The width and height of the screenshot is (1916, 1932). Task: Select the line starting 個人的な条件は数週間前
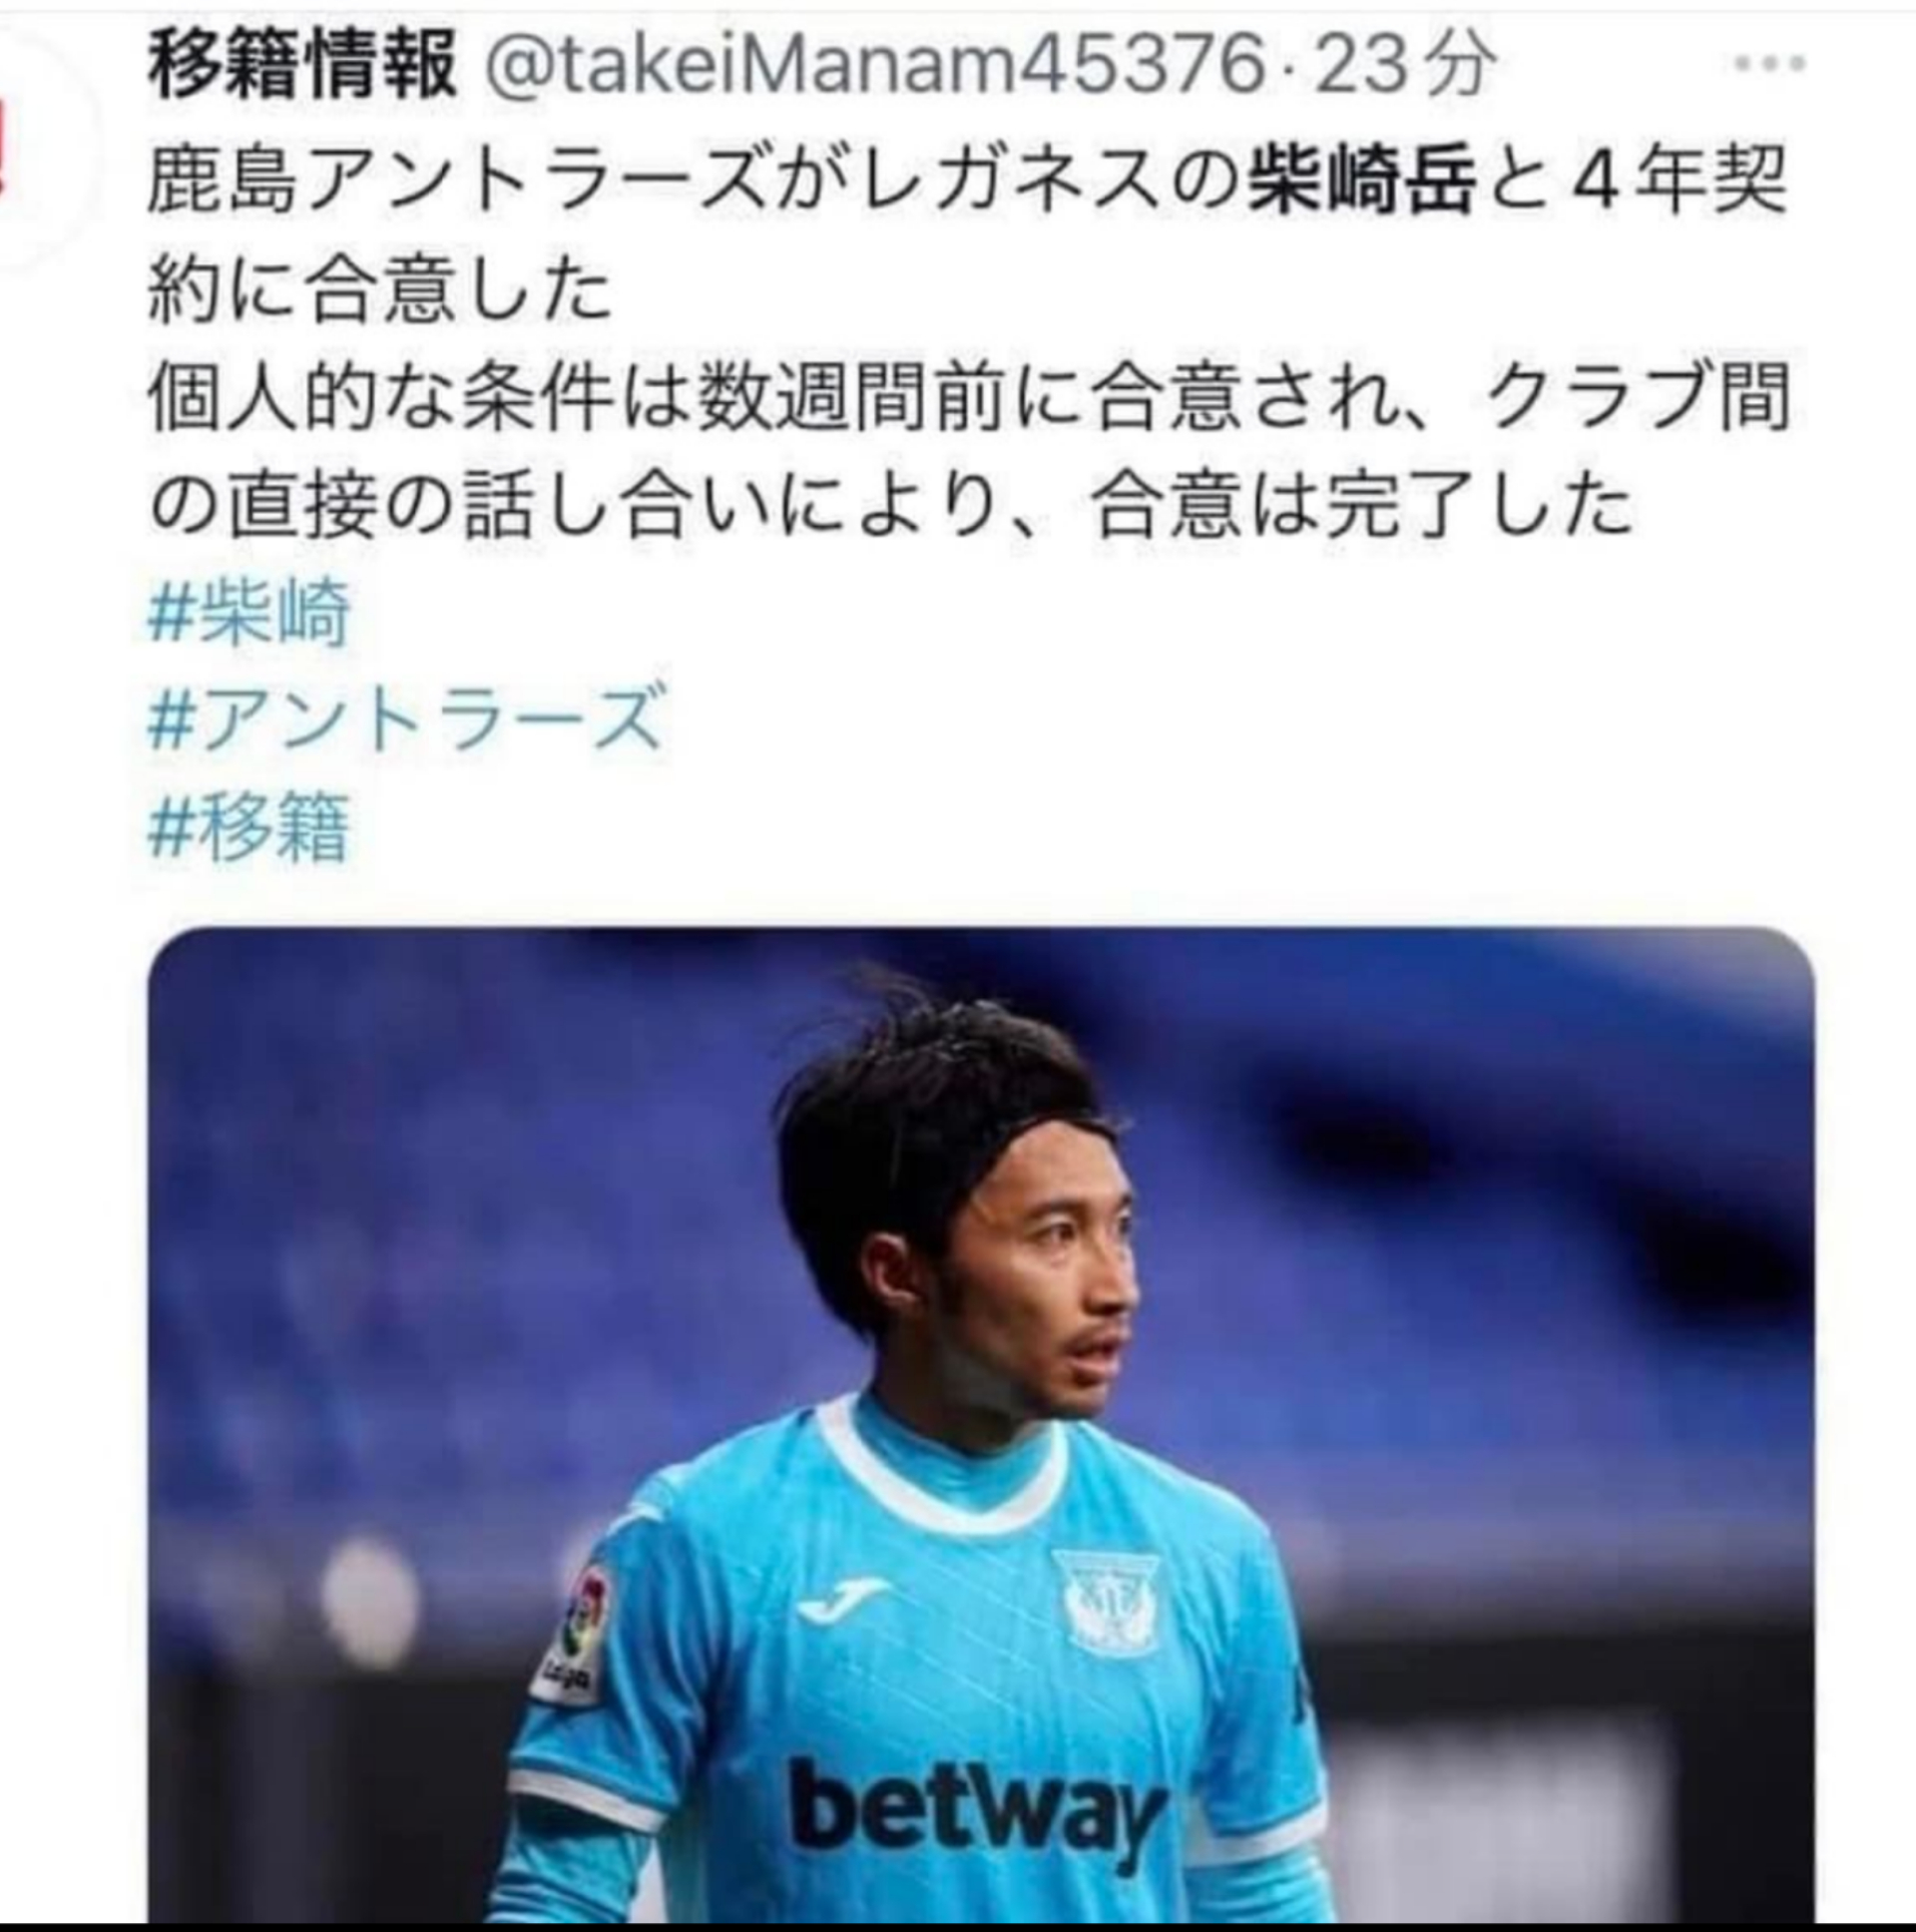click(968, 398)
